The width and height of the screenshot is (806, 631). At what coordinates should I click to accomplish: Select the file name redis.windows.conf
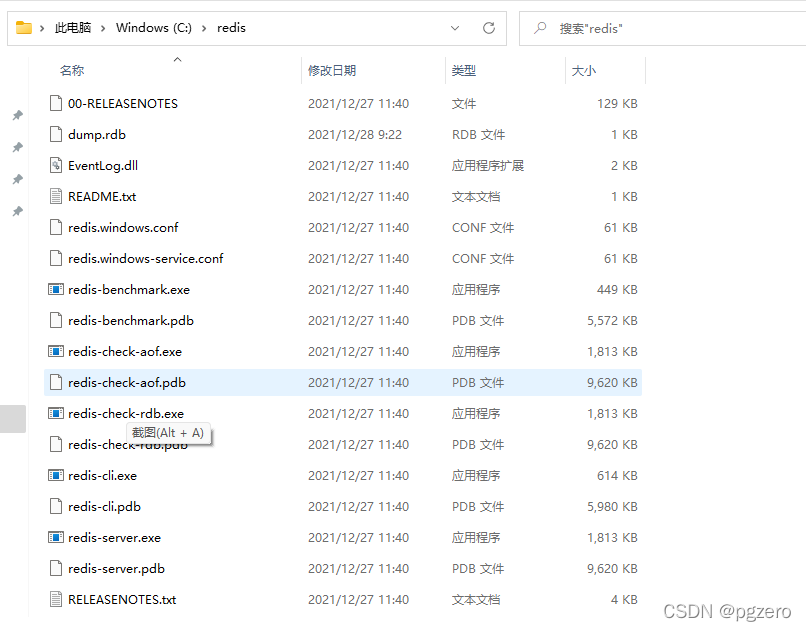123,228
